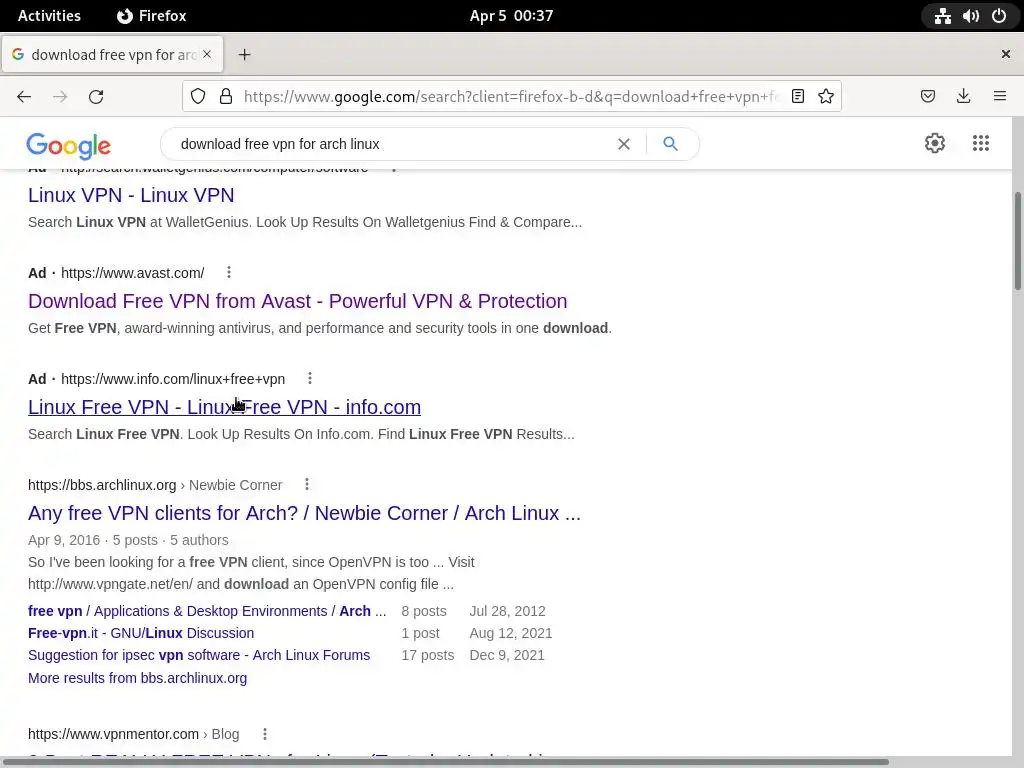Click the horizontal scrollbar at the bottom
Viewport: 1024px width, 768px height.
[x=448, y=761]
